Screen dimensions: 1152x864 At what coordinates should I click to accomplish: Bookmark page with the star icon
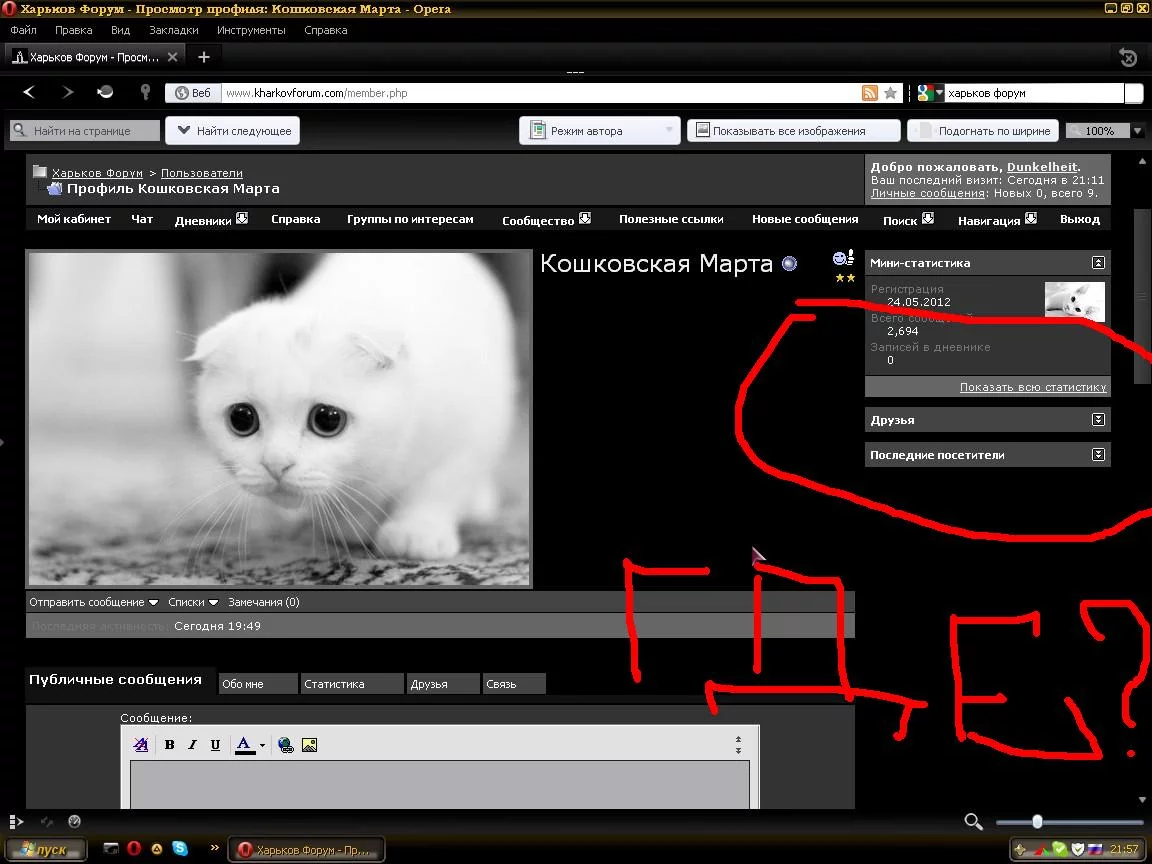tap(890, 93)
